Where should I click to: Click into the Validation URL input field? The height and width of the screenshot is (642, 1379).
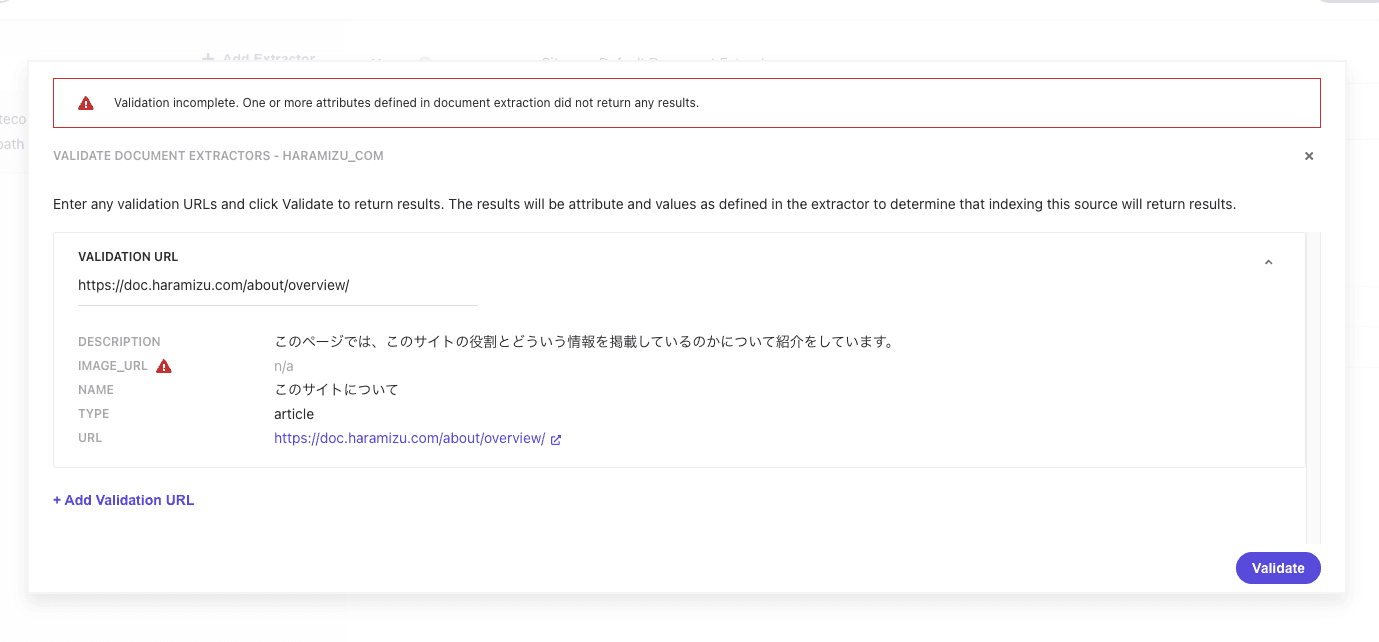click(x=277, y=285)
